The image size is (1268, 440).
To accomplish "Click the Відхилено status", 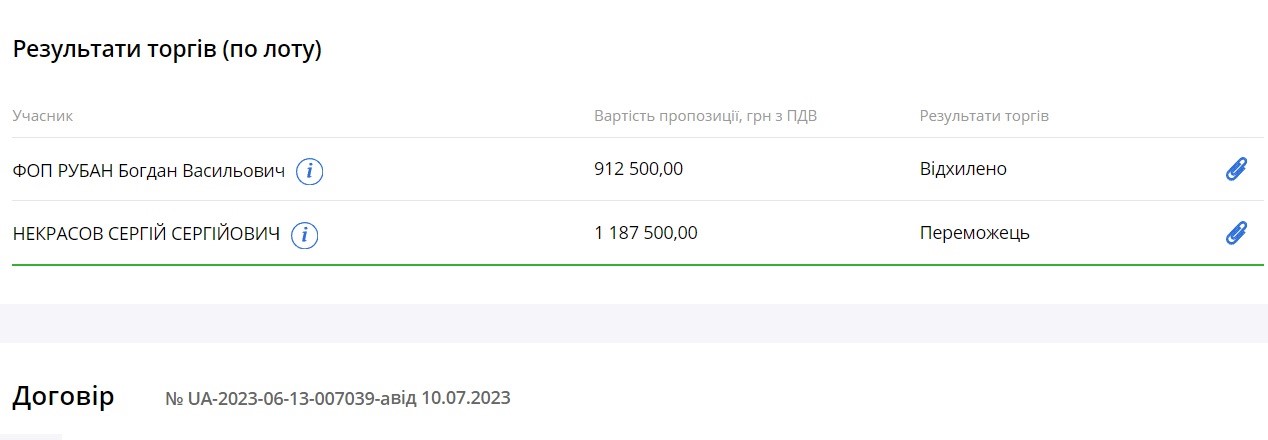I will [x=962, y=169].
